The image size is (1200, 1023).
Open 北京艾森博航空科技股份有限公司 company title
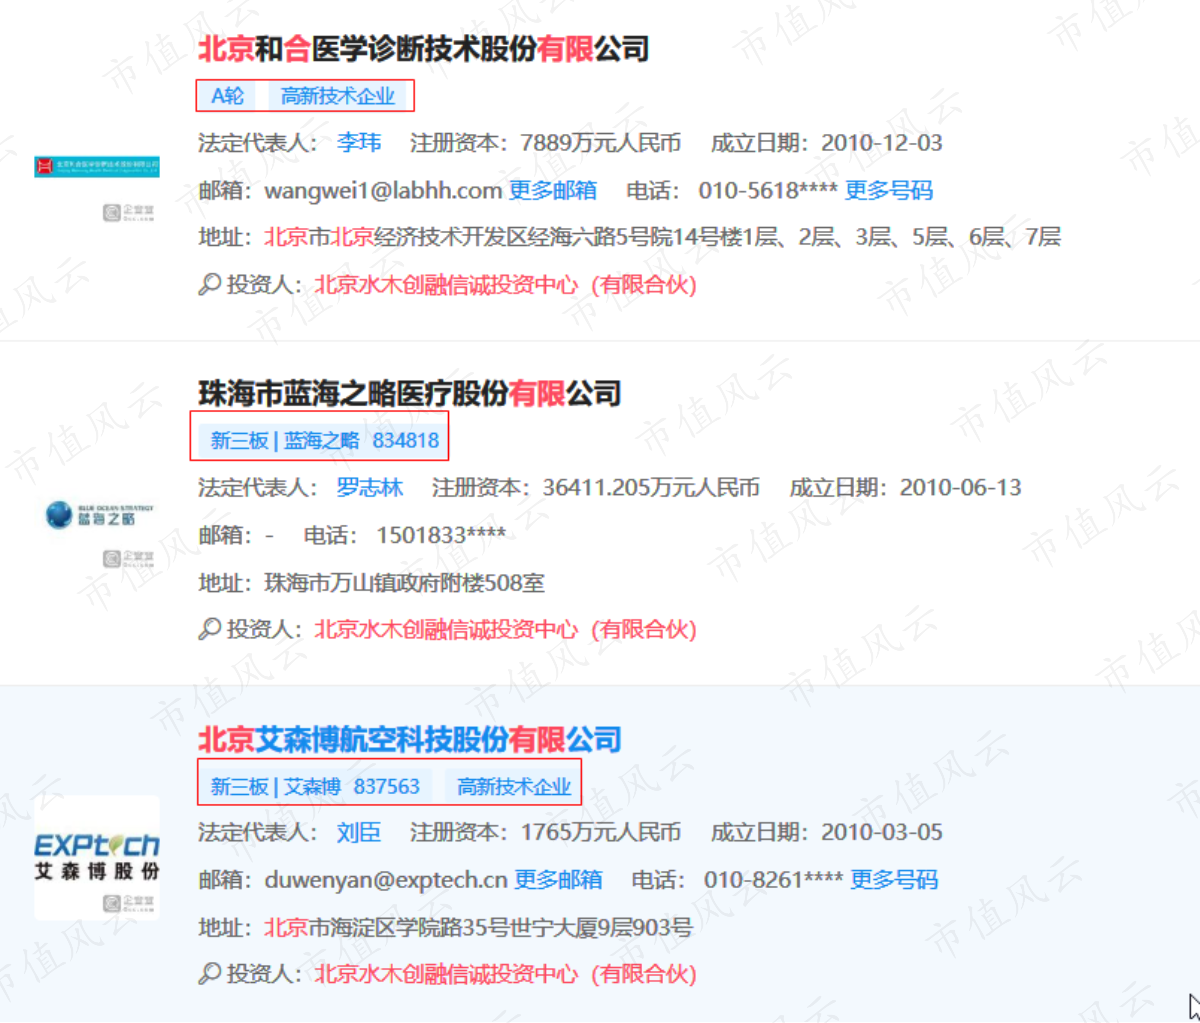pyautogui.click(x=410, y=739)
